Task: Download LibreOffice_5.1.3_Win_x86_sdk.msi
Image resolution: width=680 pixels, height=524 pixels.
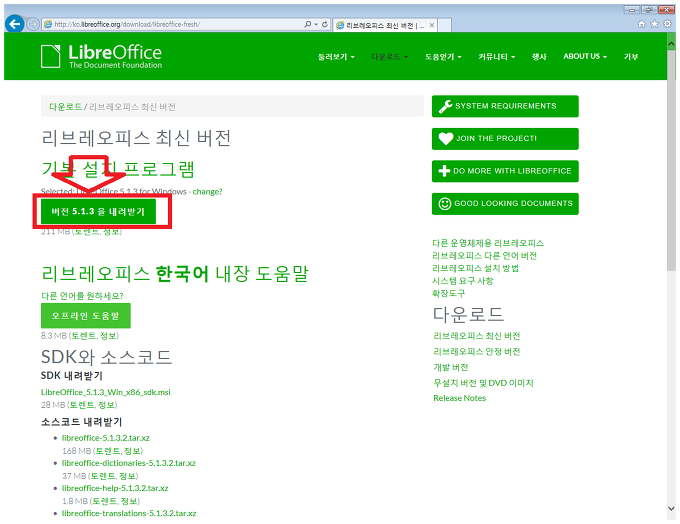Action: (105, 392)
